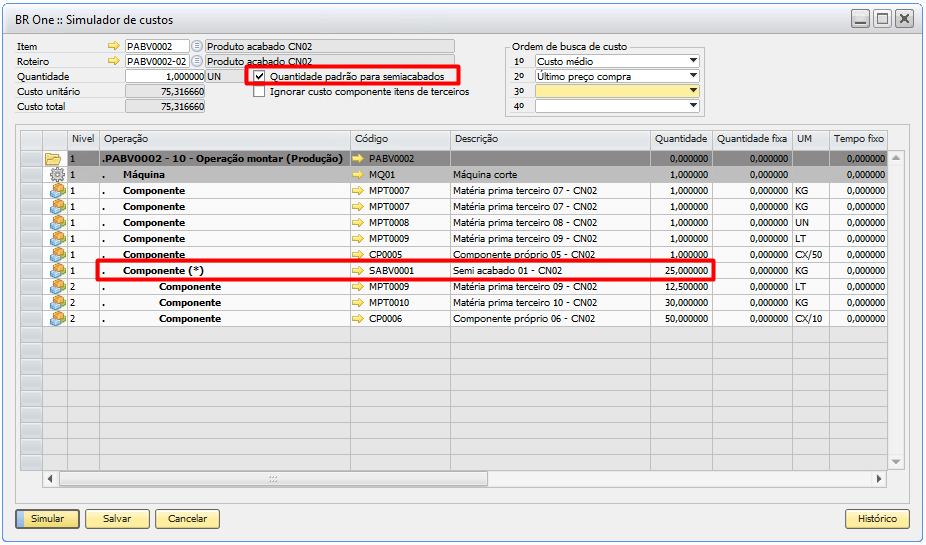Open the link arrow for code MQ01
This screenshot has width=926, height=545.
[359, 175]
